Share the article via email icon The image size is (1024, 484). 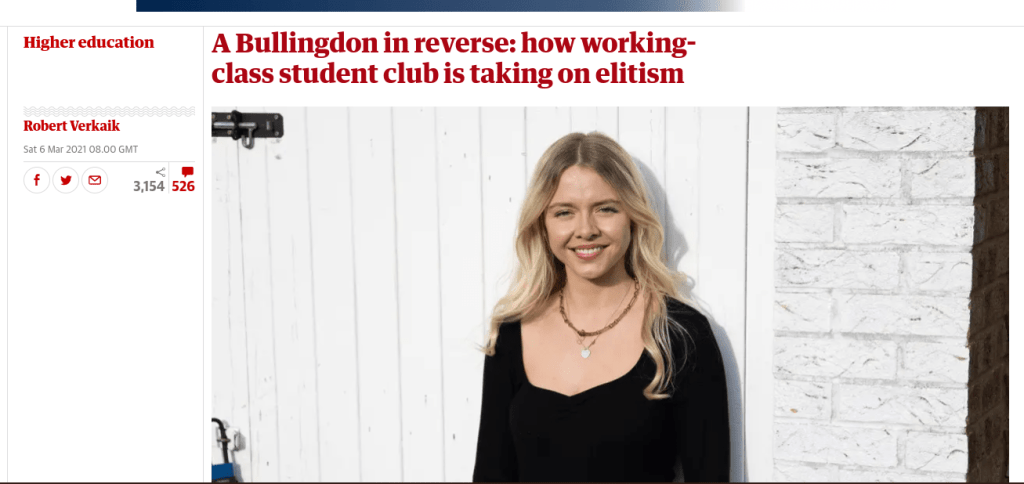point(95,180)
